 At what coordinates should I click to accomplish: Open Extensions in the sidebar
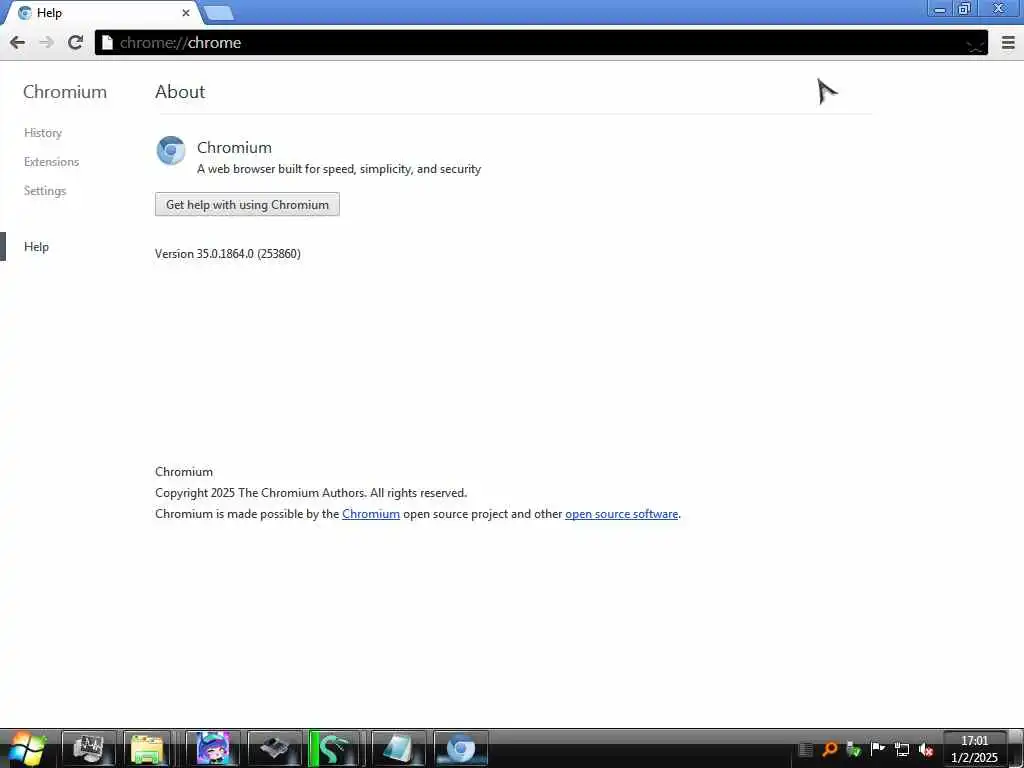tap(52, 162)
